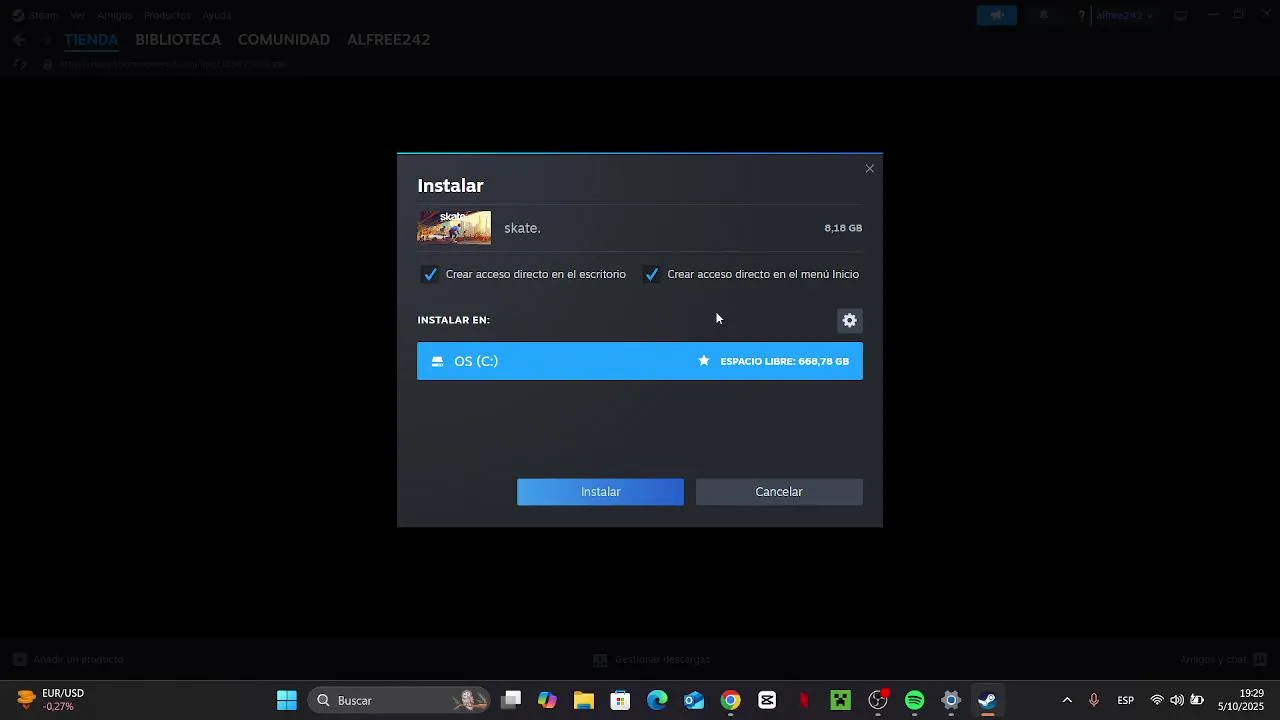Click Gestionar descargas at the bottom
This screenshot has height=720, width=1280.
(652, 660)
